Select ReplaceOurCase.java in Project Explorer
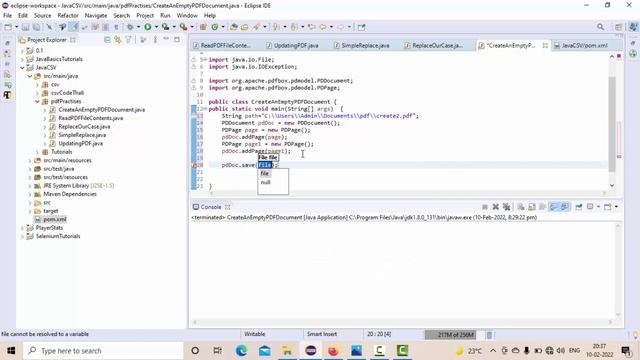Image resolution: width=640 pixels, height=360 pixels. pyautogui.click(x=84, y=127)
